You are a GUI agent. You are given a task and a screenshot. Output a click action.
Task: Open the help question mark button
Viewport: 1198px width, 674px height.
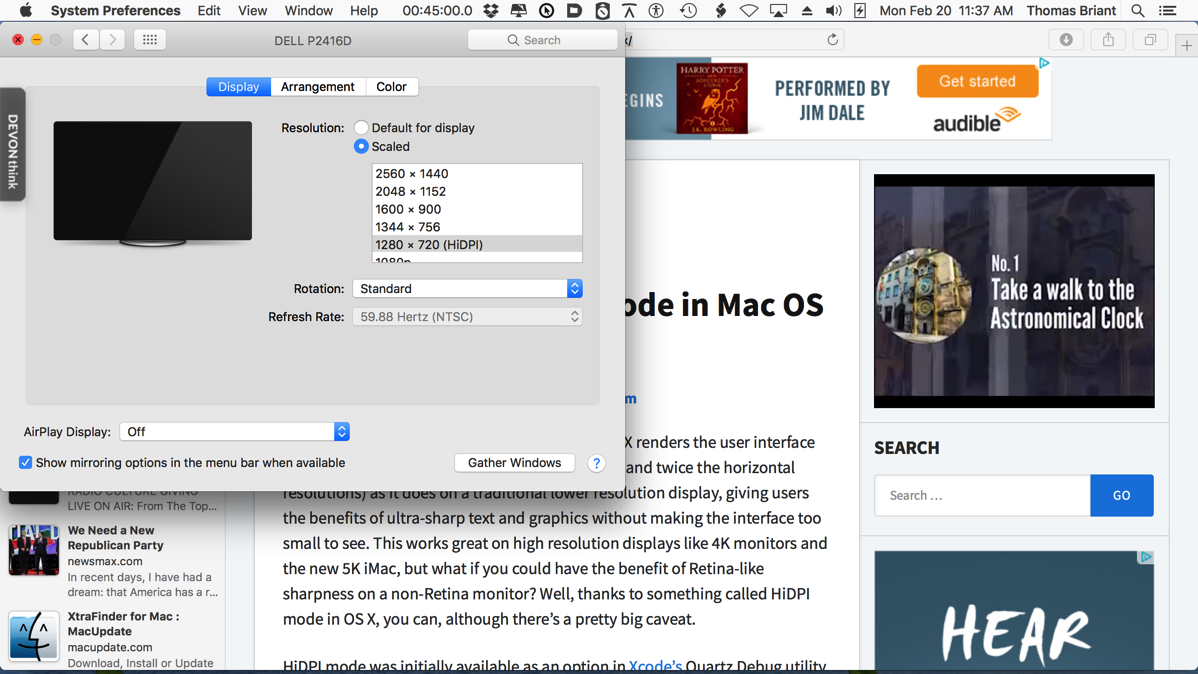pyautogui.click(x=596, y=463)
